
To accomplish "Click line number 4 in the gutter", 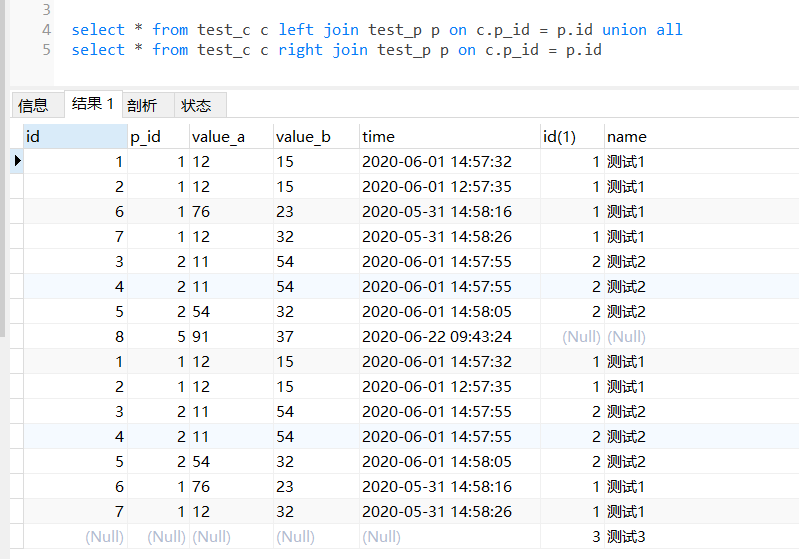I will [x=46, y=30].
